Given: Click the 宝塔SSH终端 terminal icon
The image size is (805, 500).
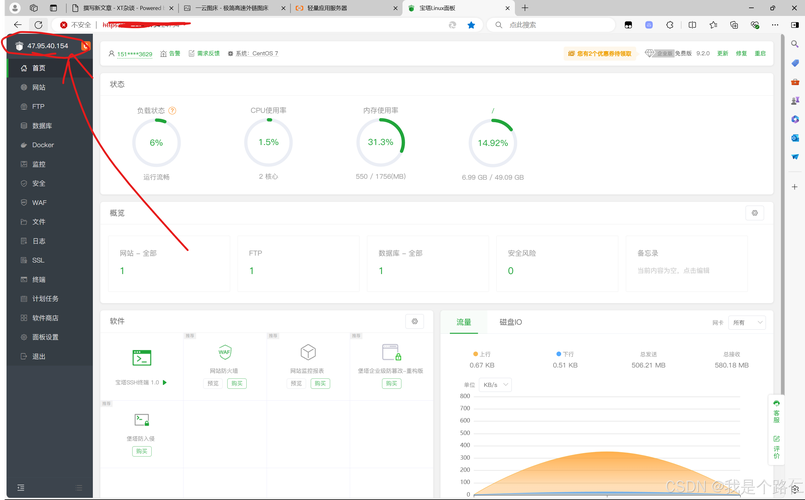Looking at the screenshot, I should coord(142,357).
